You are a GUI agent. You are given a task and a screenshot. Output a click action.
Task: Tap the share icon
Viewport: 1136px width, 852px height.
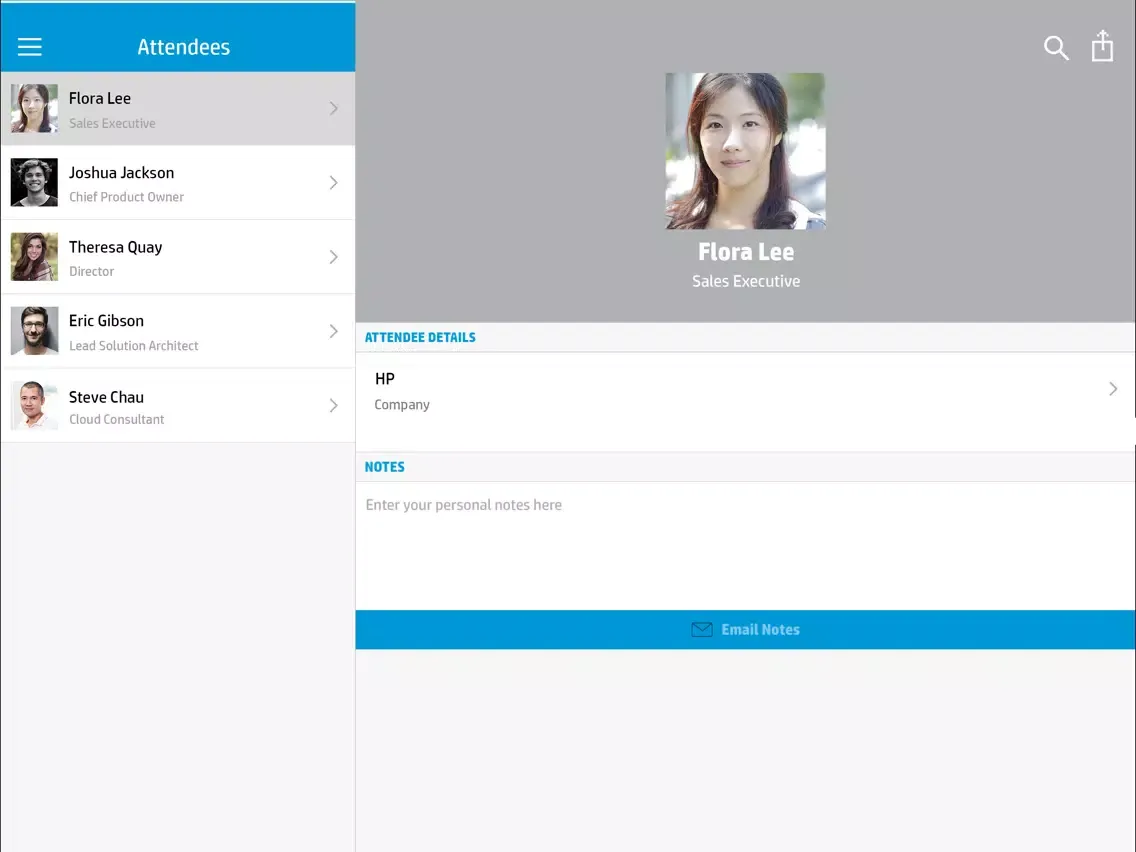click(x=1102, y=46)
